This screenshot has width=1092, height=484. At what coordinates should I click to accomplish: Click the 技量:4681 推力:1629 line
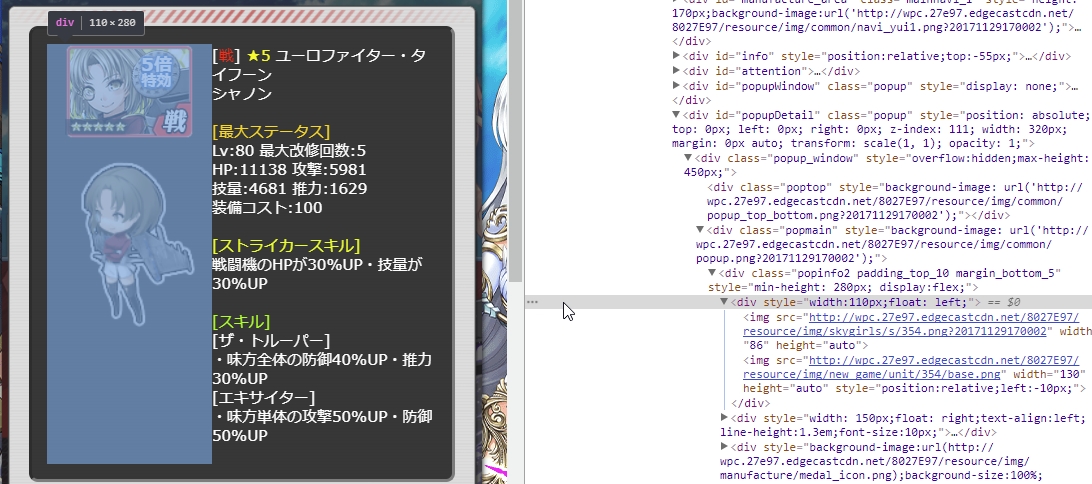[290, 189]
